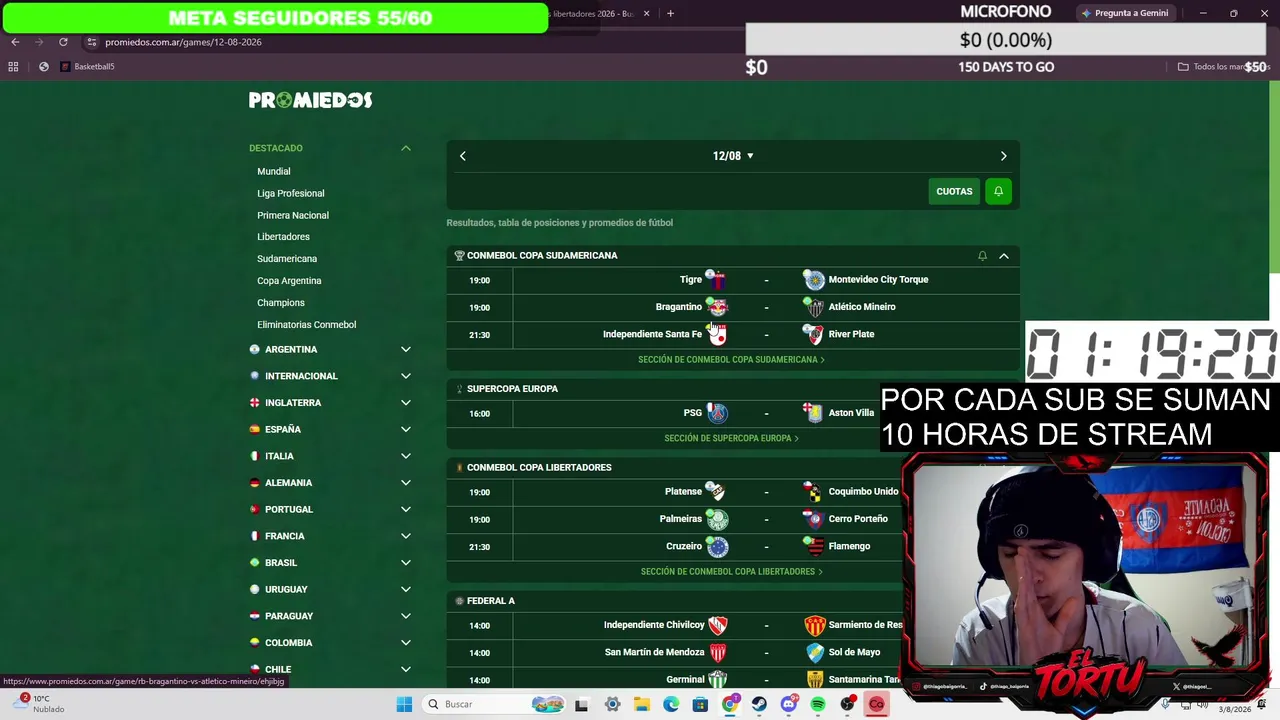The image size is (1280, 720).
Task: Open Mundial in the sidebar
Action: click(x=273, y=171)
